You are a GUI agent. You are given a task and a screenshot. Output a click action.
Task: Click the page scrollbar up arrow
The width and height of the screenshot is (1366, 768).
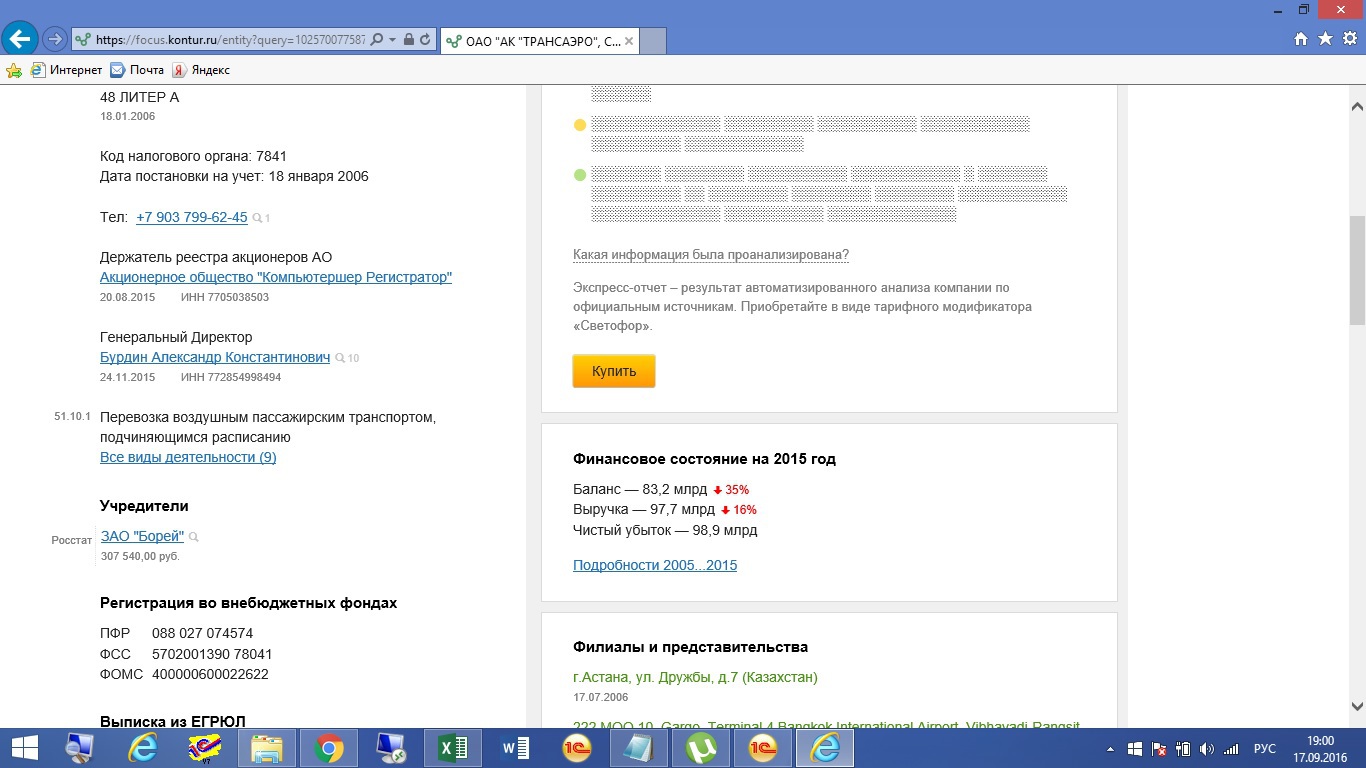point(1357,106)
